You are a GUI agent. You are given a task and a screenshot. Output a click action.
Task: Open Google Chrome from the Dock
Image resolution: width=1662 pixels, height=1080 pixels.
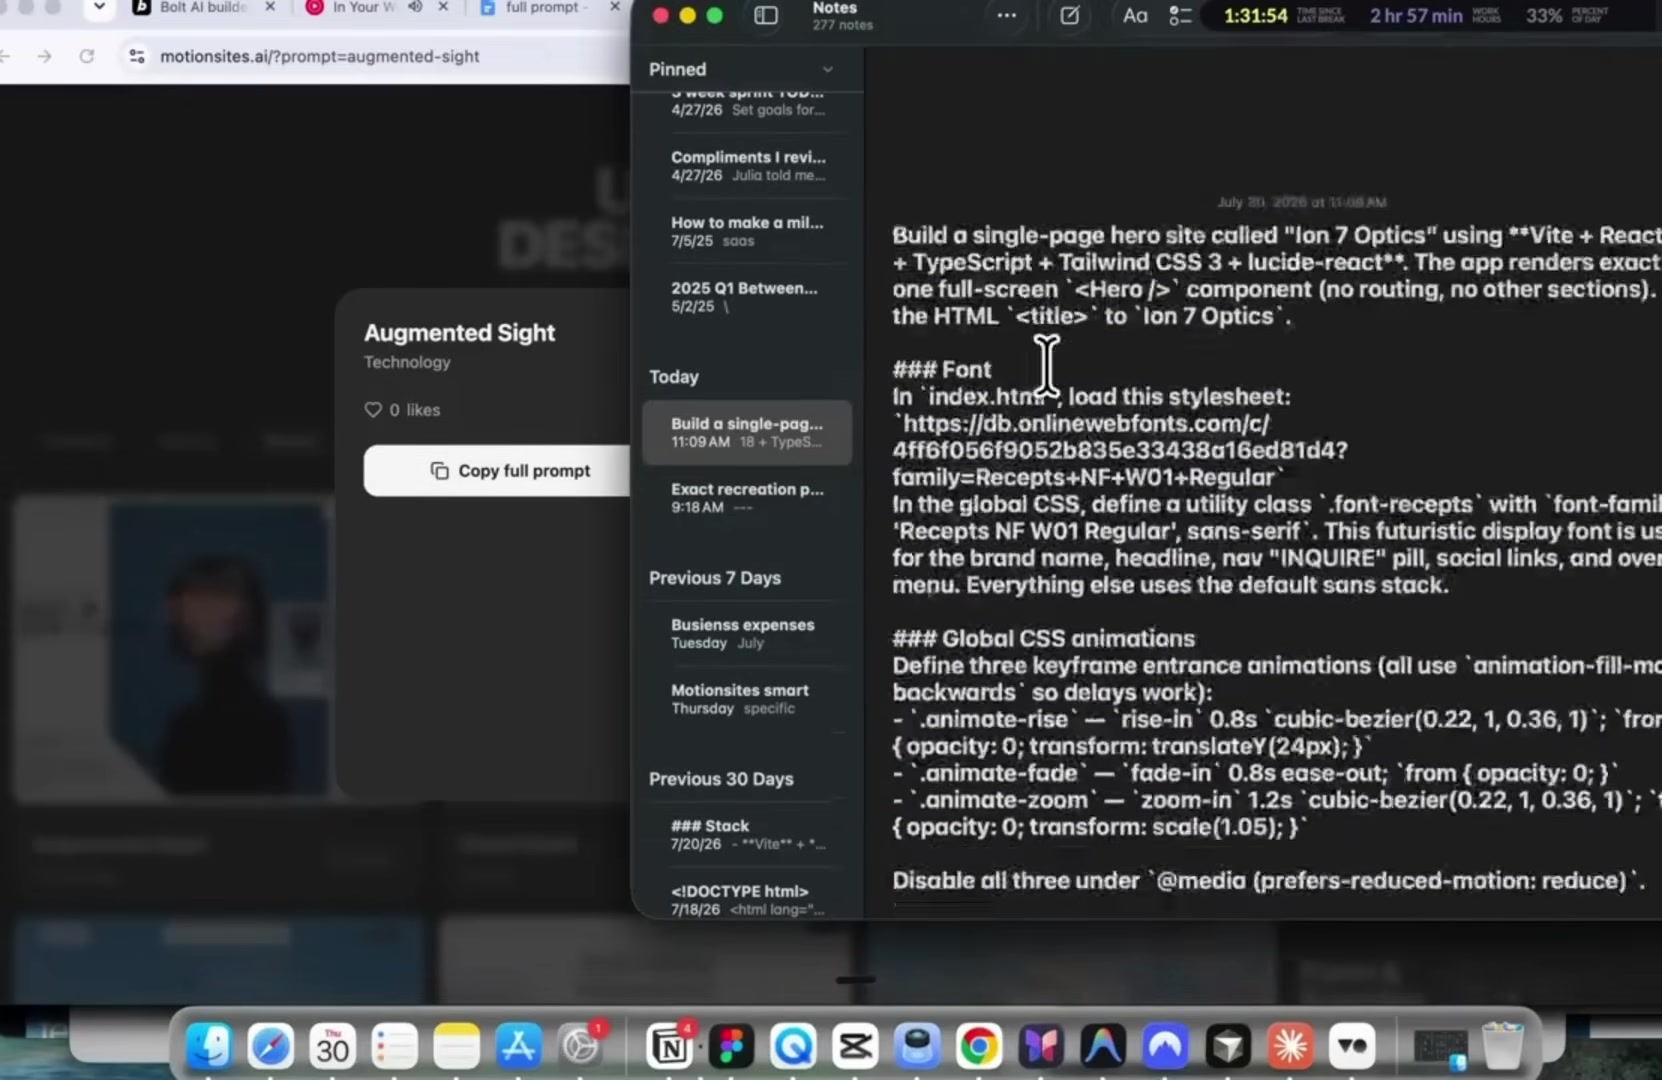979,1046
